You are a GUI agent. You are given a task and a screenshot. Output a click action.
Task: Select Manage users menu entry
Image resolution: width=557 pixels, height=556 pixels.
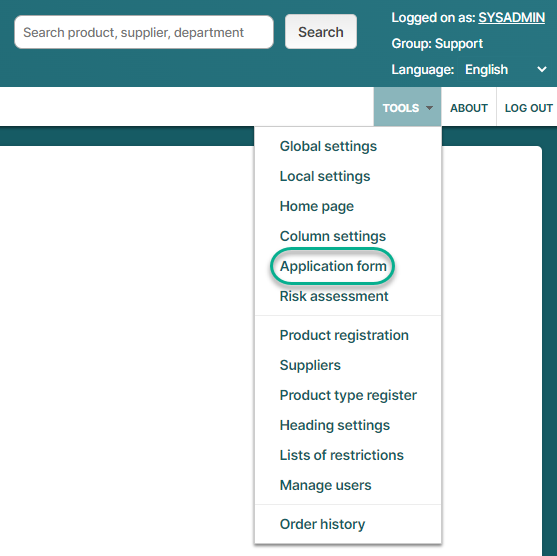[325, 485]
